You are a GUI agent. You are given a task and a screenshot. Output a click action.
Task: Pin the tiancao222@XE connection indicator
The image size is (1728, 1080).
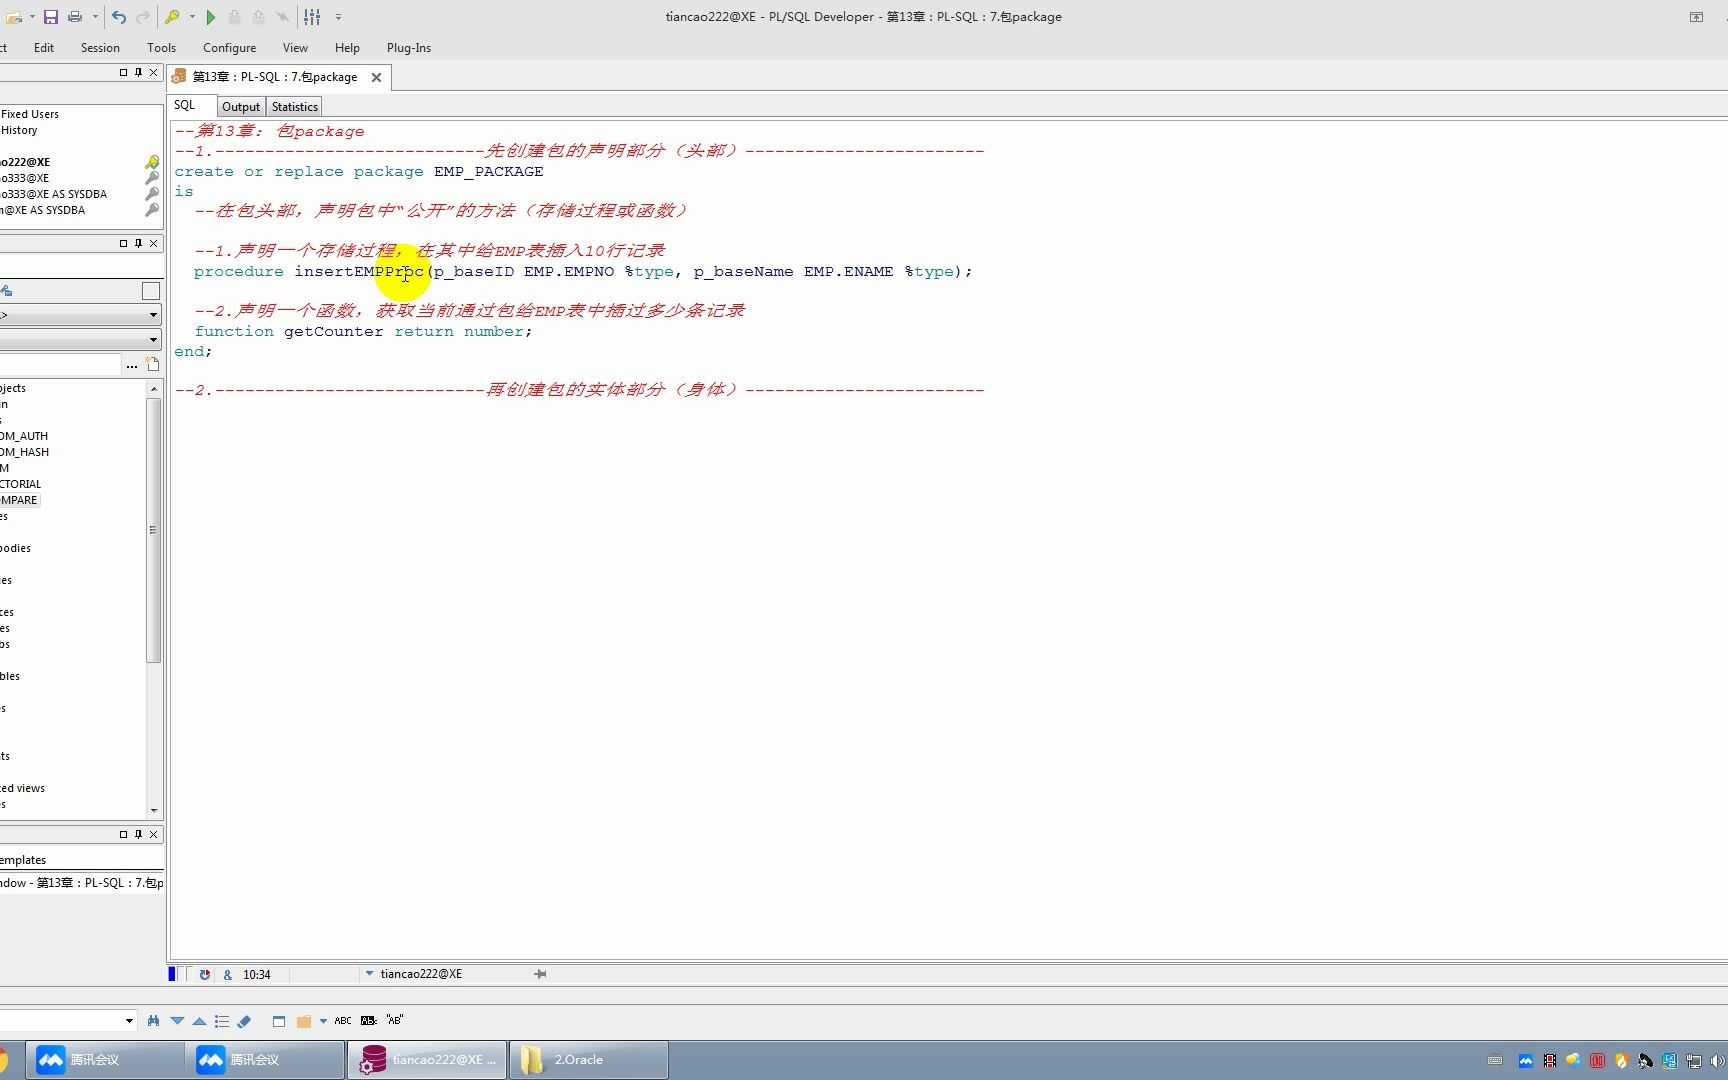tap(540, 974)
